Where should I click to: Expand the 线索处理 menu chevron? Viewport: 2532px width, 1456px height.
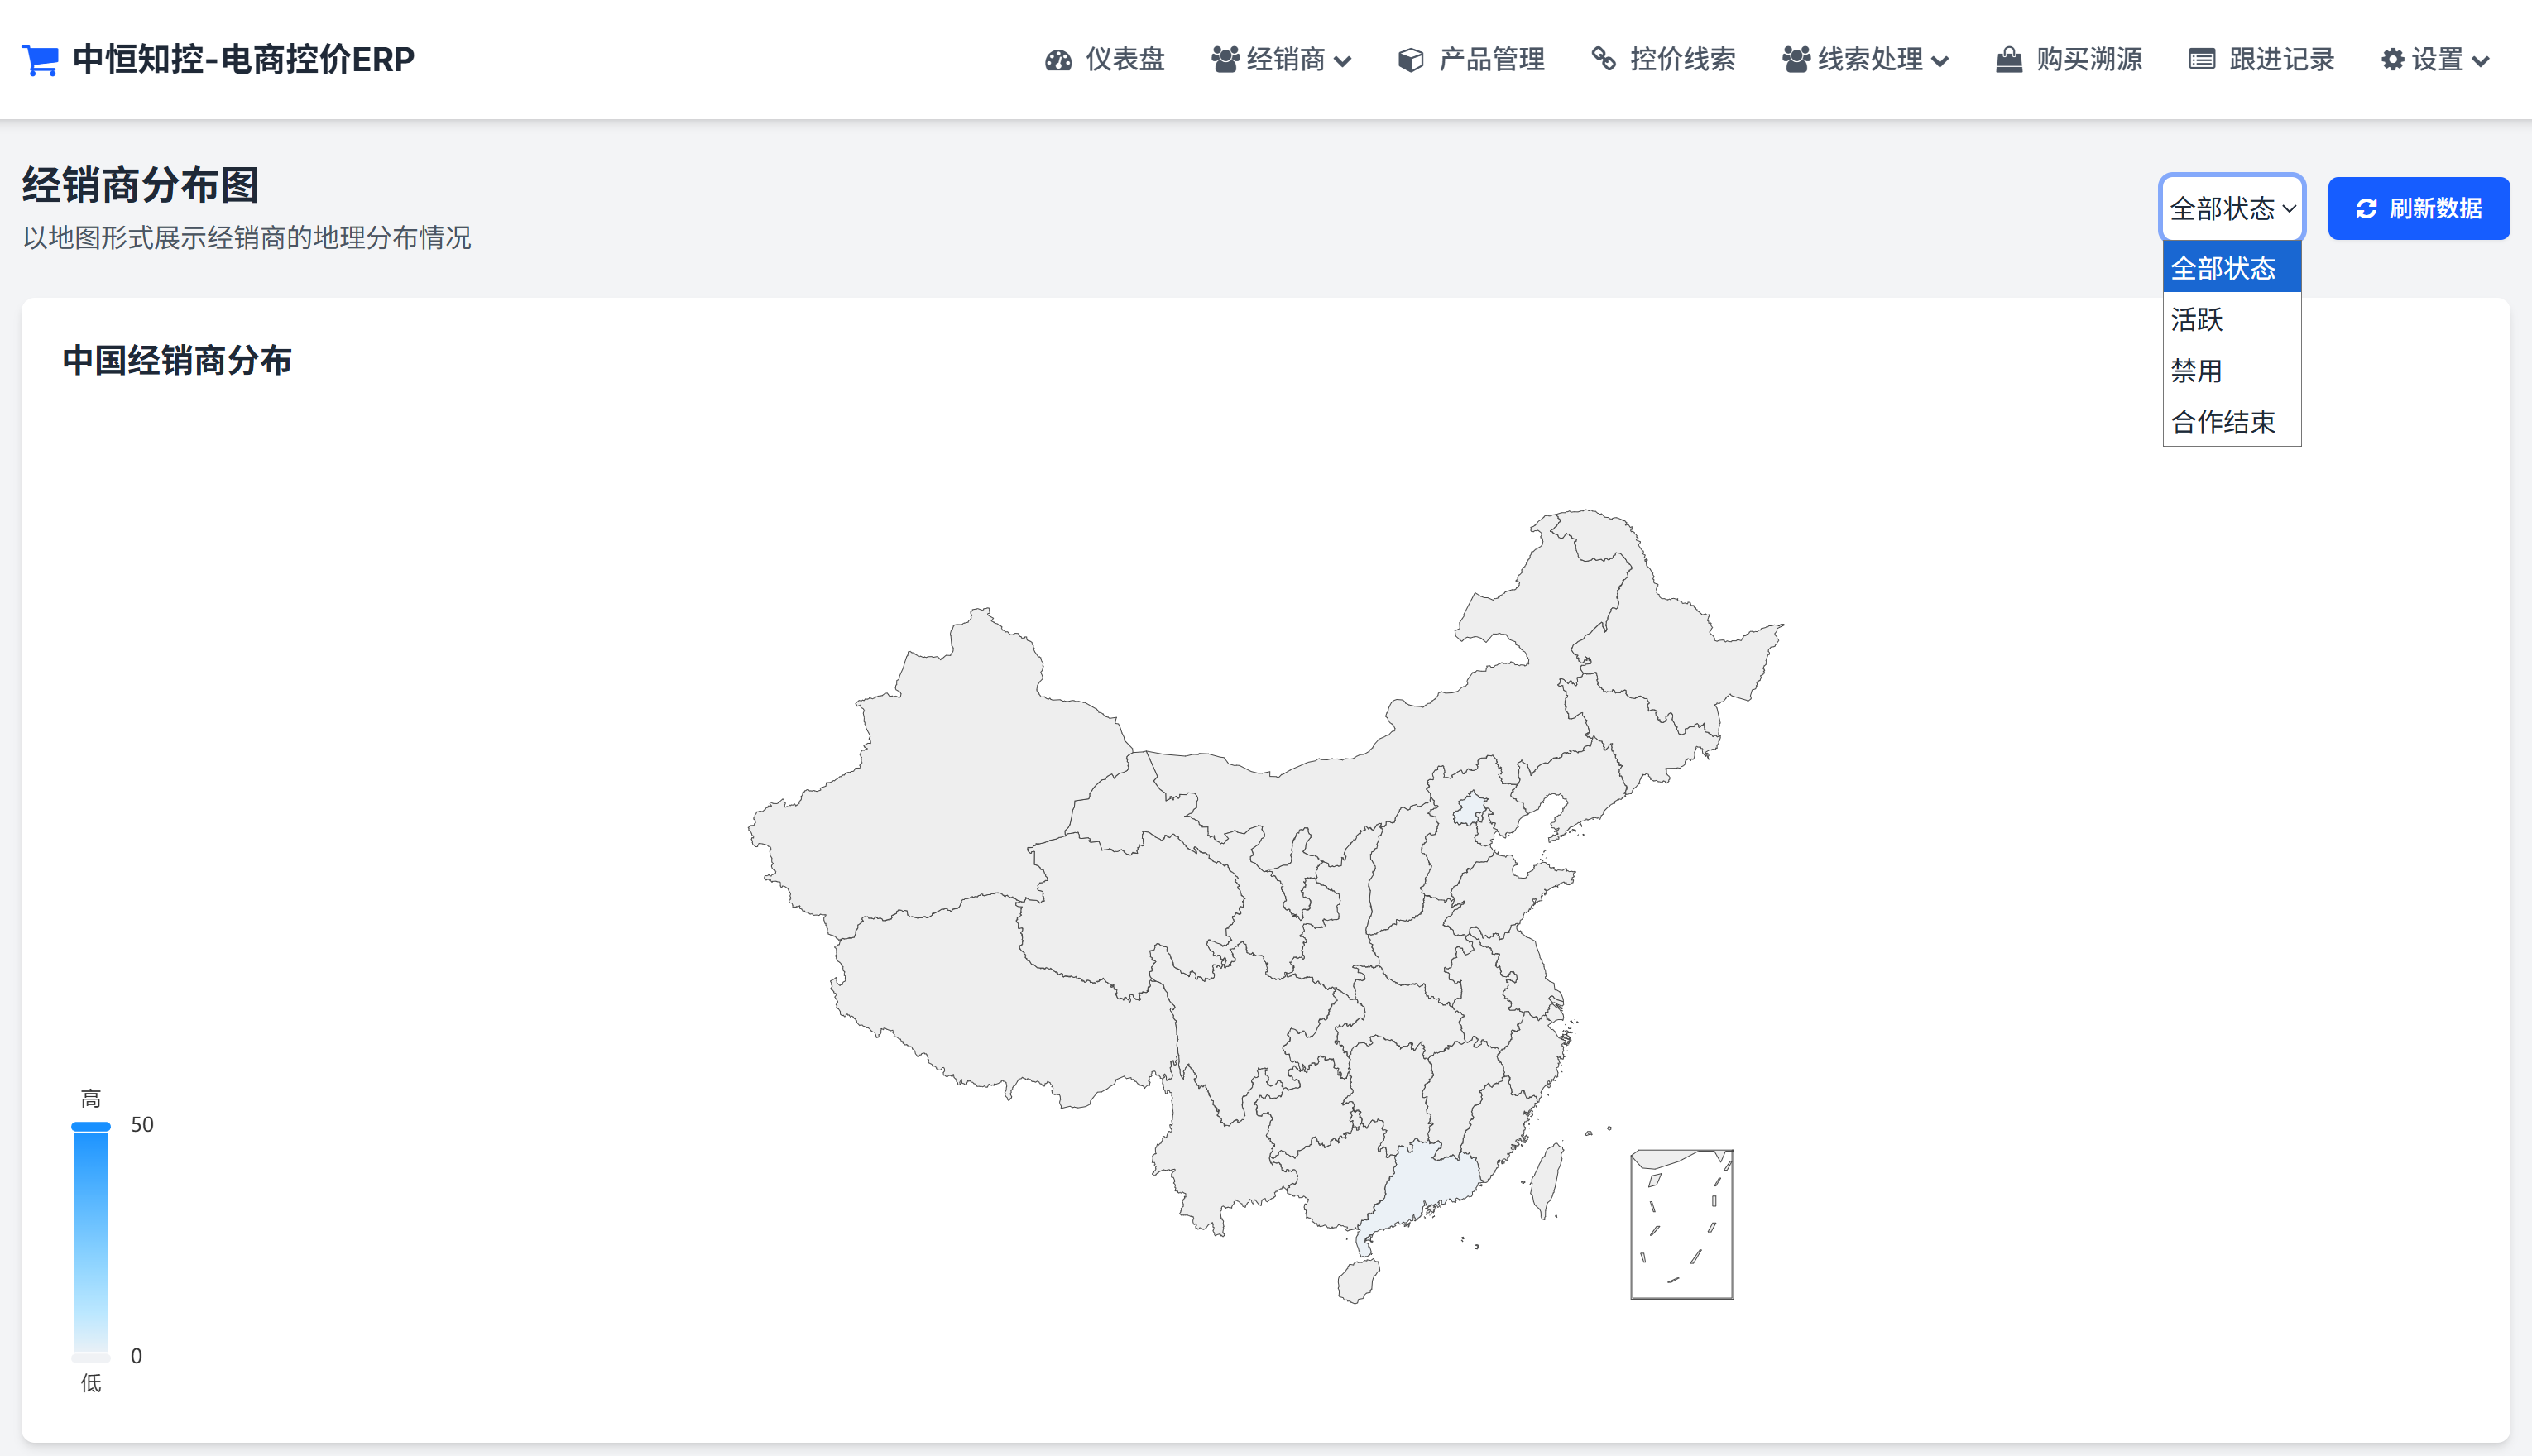(x=1940, y=62)
